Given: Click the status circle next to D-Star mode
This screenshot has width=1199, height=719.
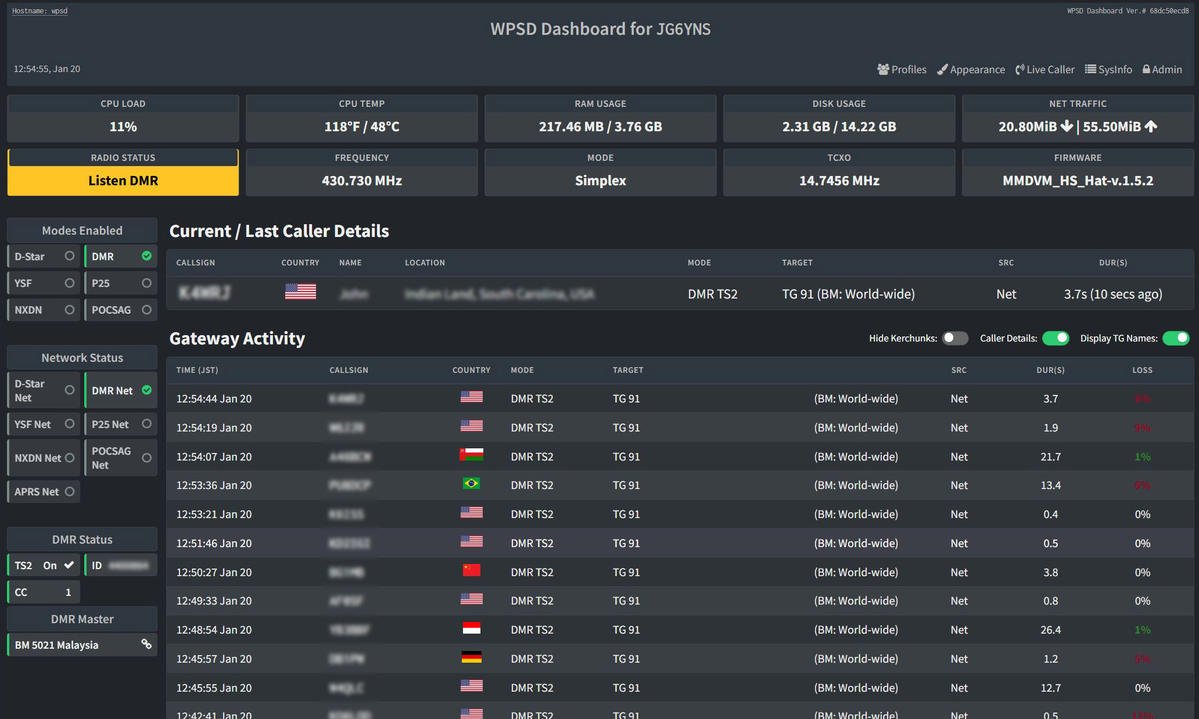Looking at the screenshot, I should pos(70,256).
